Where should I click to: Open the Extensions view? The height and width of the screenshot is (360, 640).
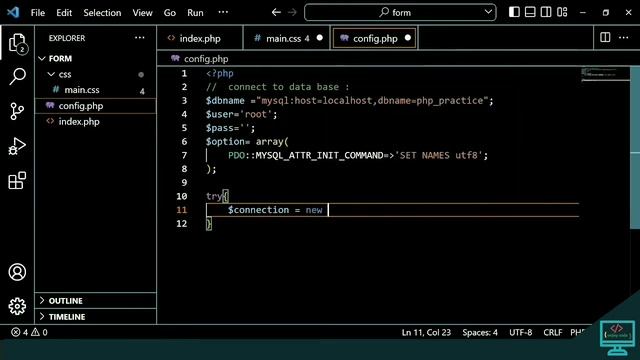tap(17, 180)
